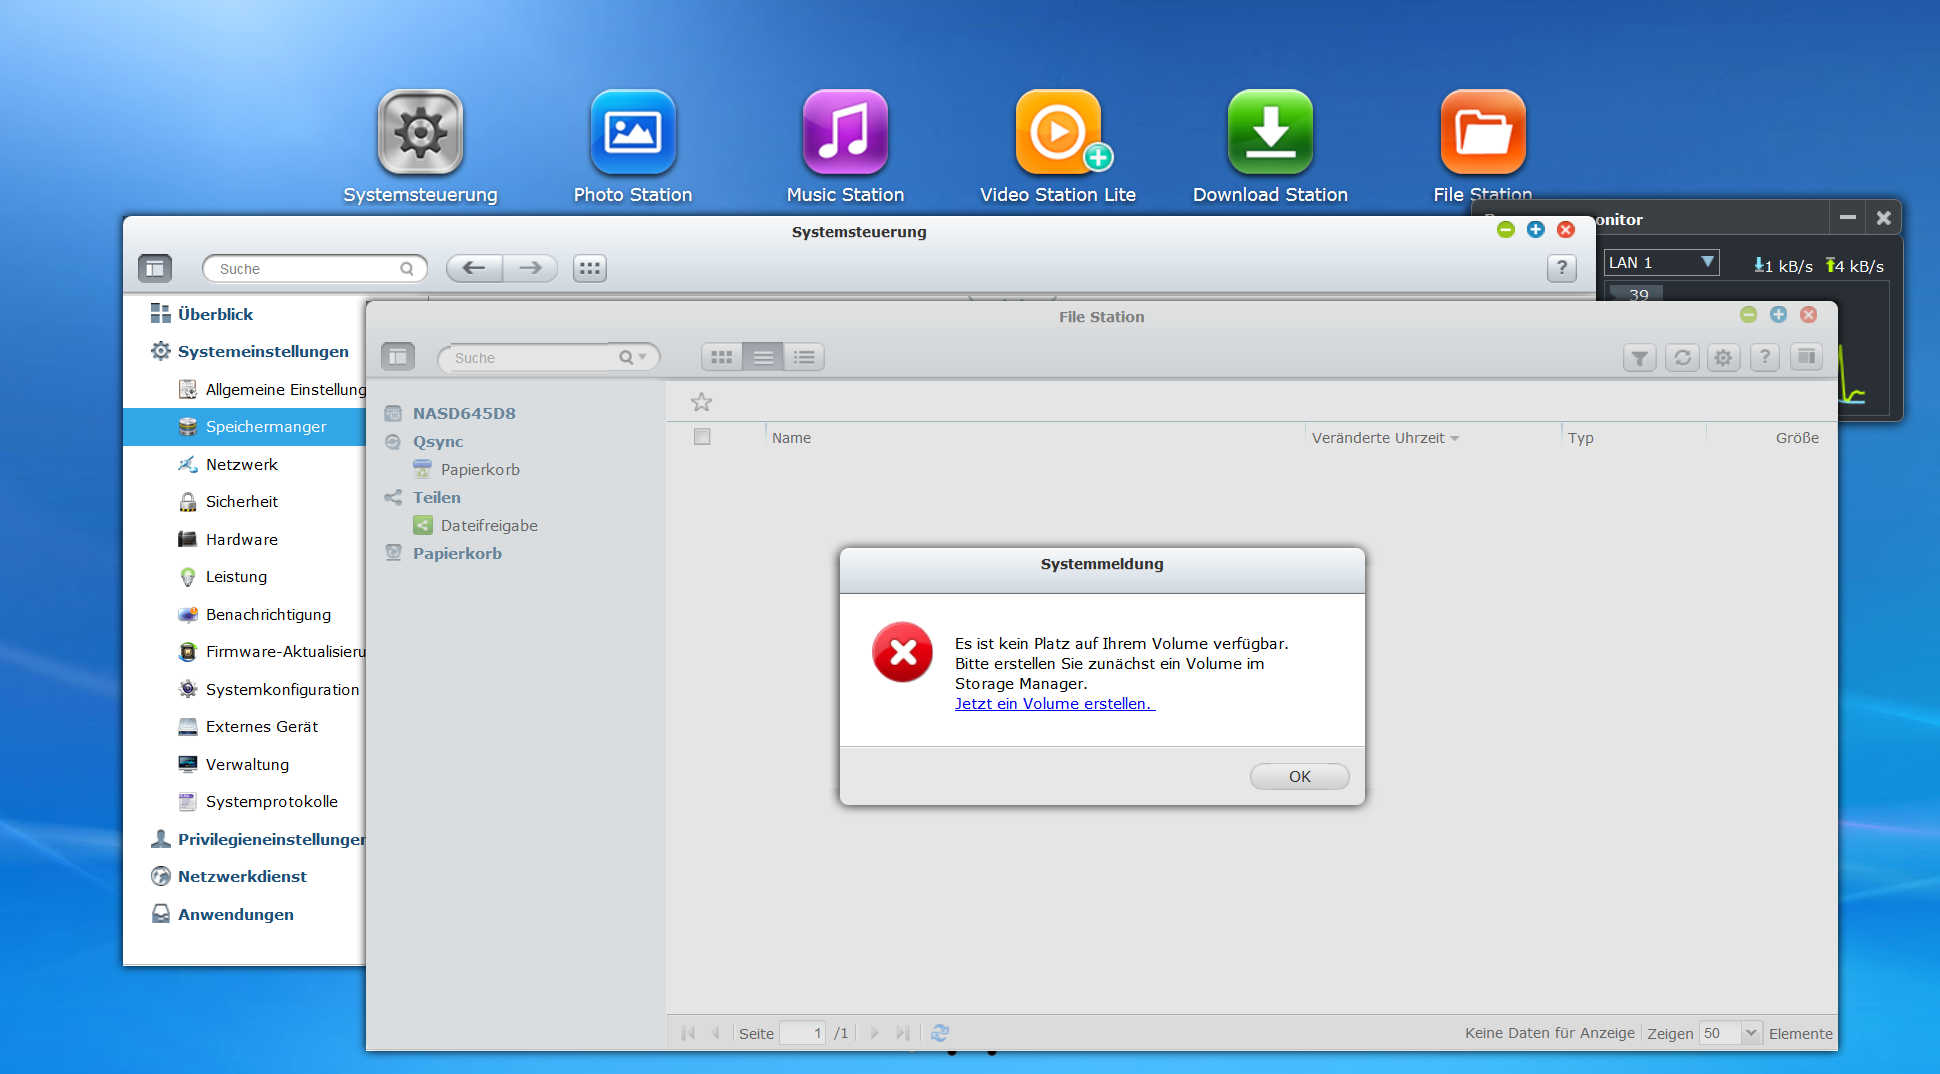Open File Station desktop icon
The image size is (1940, 1074).
point(1483,132)
